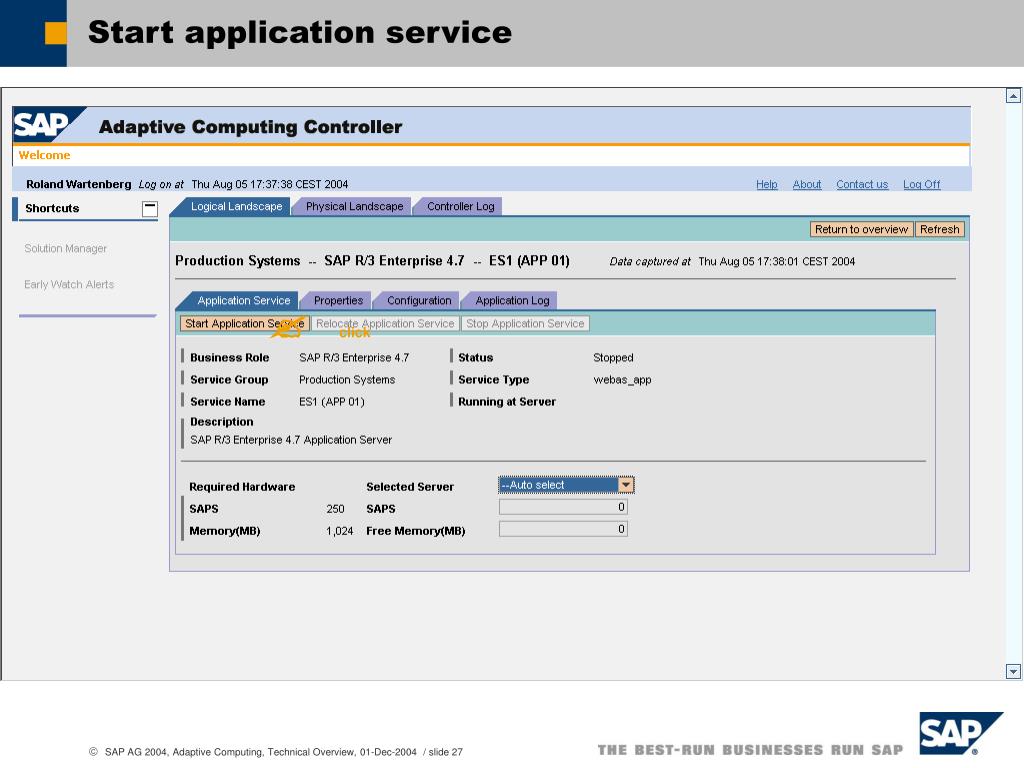Switch to the Configuration tab
This screenshot has height=768, width=1024.
coord(419,300)
